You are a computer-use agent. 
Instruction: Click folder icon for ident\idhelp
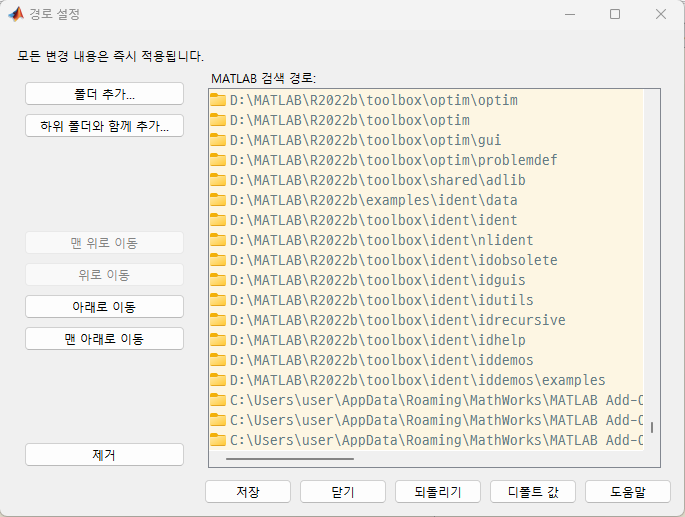218,340
